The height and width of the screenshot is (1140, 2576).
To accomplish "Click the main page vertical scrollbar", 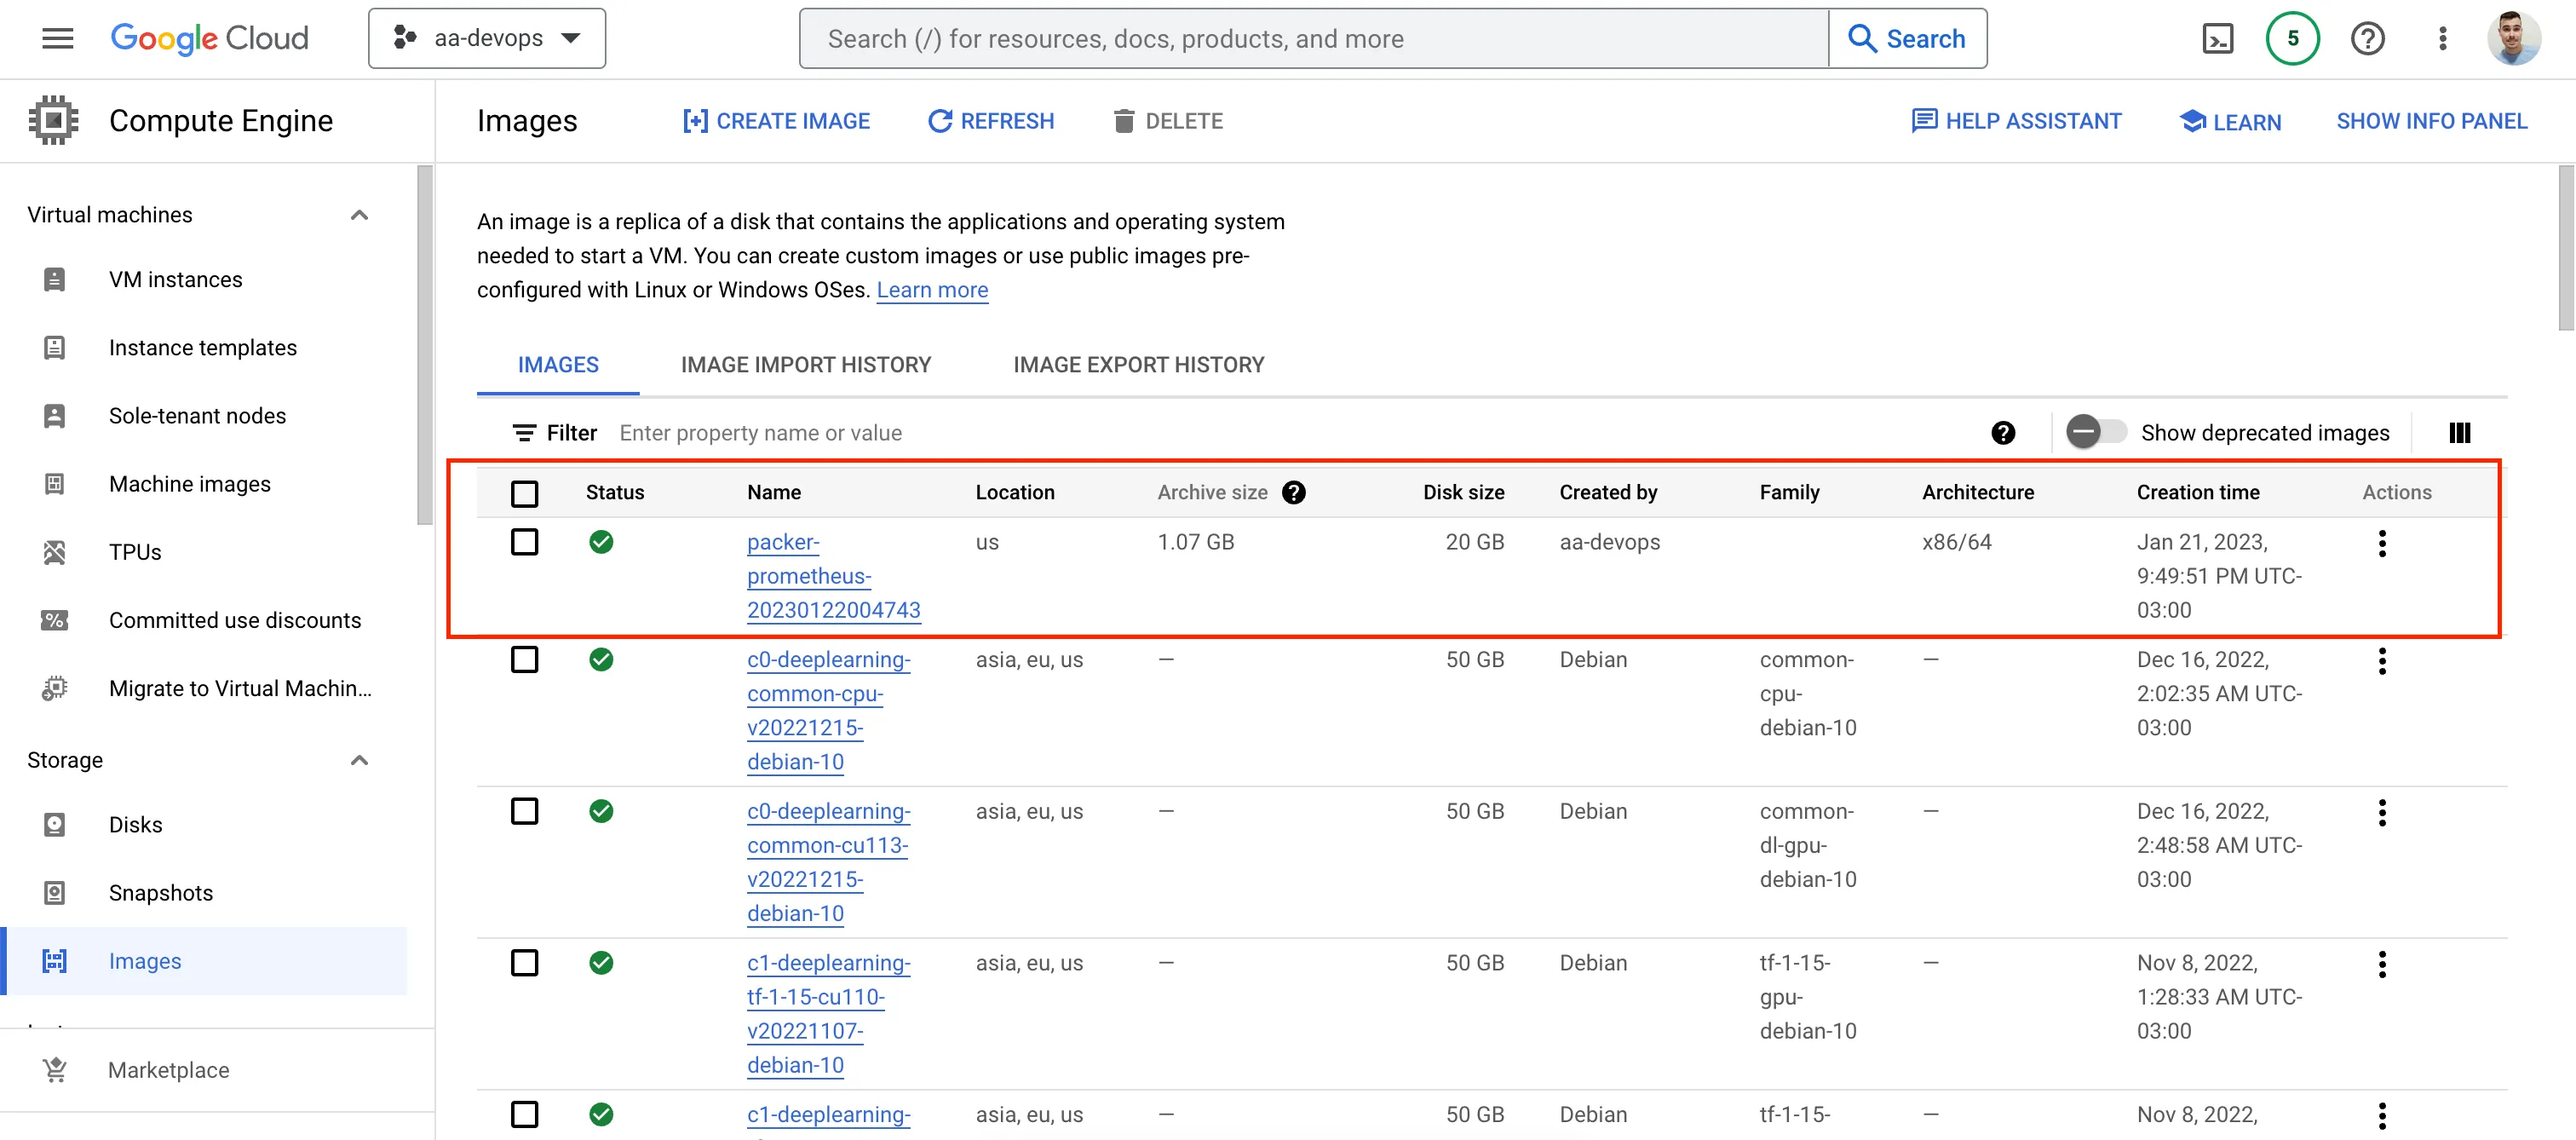I will [x=2565, y=248].
